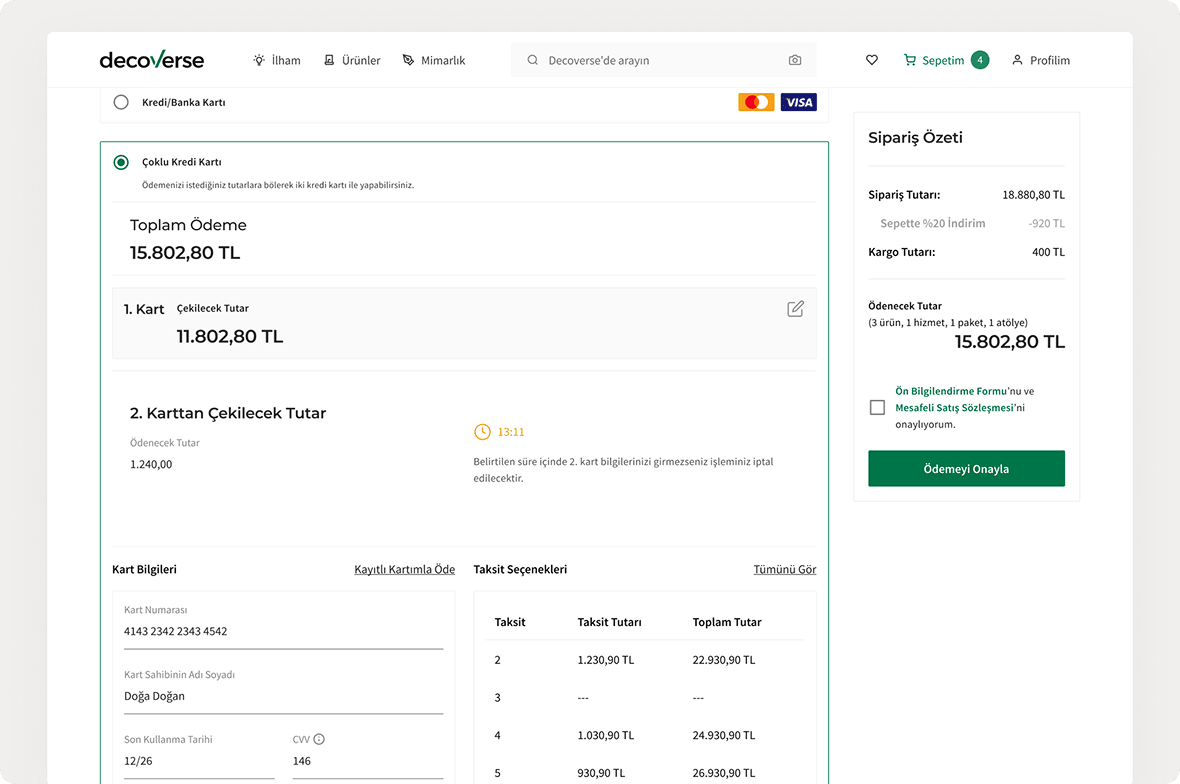Click the Mastercard logo icon
Image resolution: width=1180 pixels, height=784 pixels.
point(756,102)
